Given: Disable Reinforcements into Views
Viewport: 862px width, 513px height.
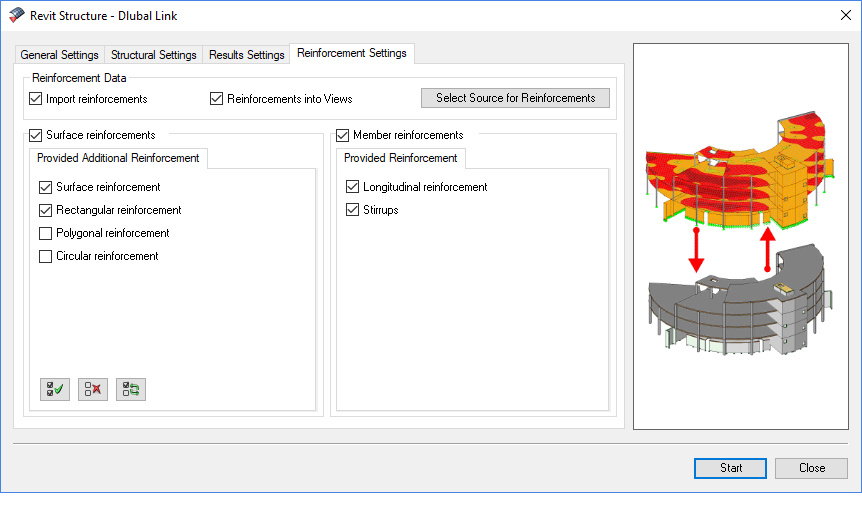Looking at the screenshot, I should (x=217, y=99).
